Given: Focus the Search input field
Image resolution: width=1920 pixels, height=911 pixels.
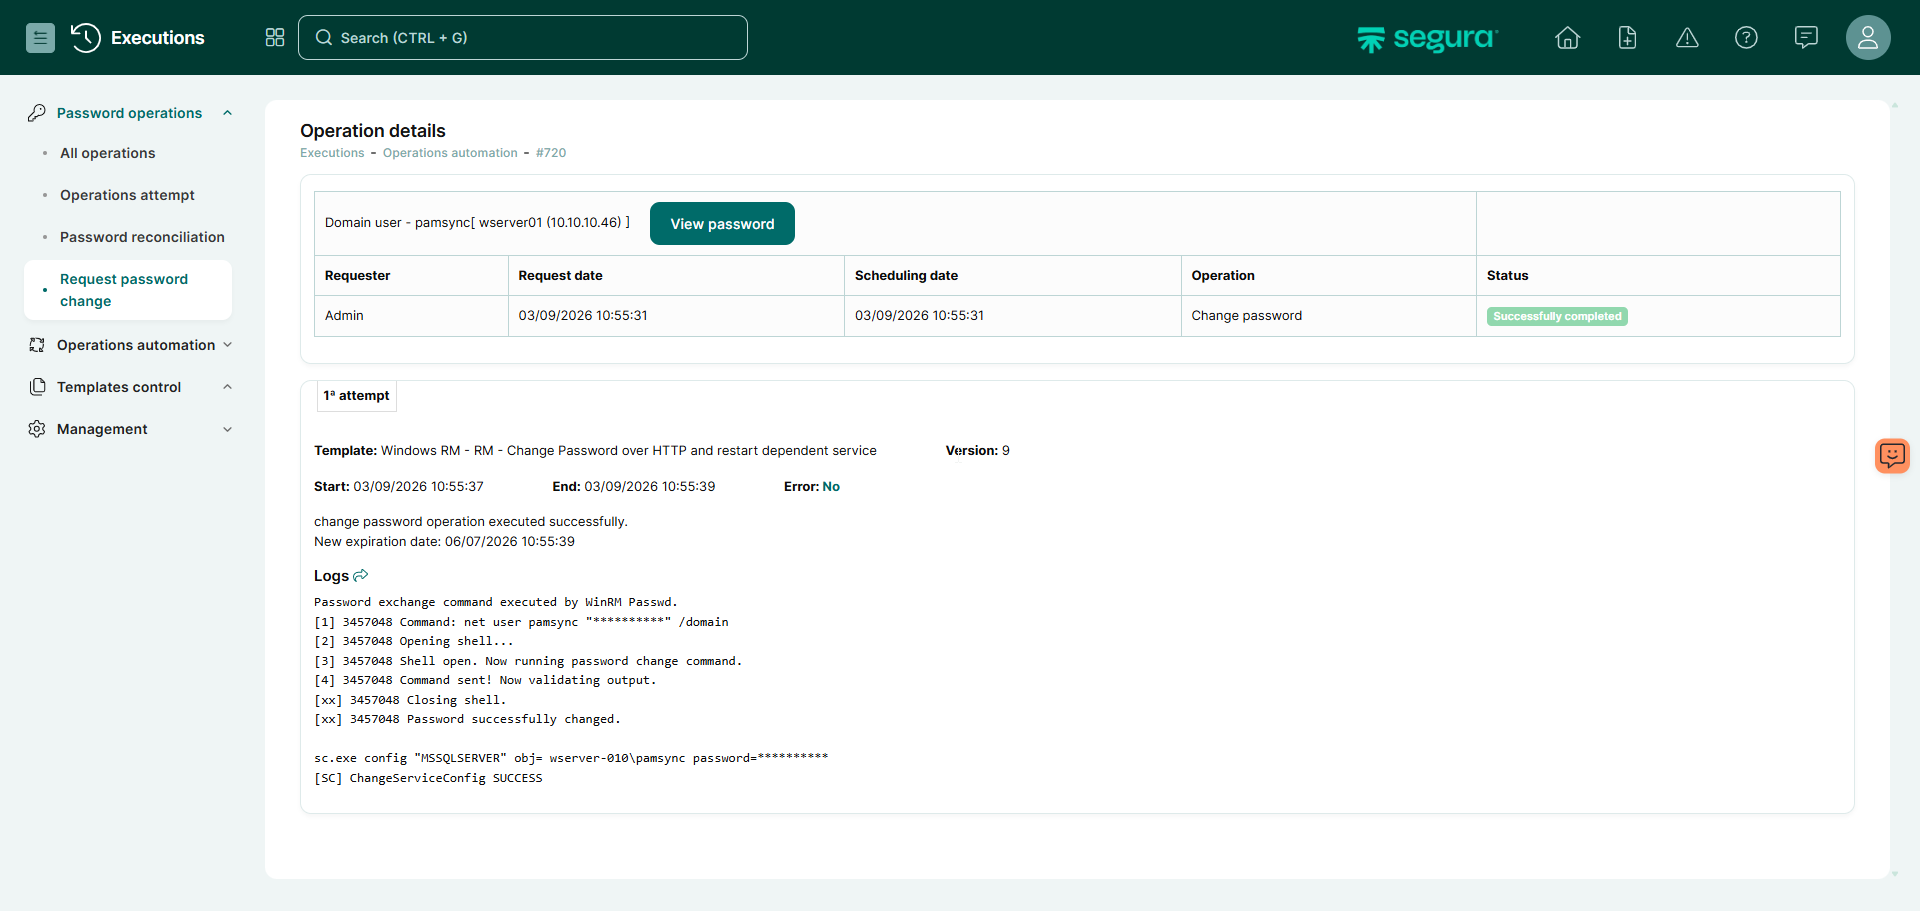Looking at the screenshot, I should click(x=523, y=38).
